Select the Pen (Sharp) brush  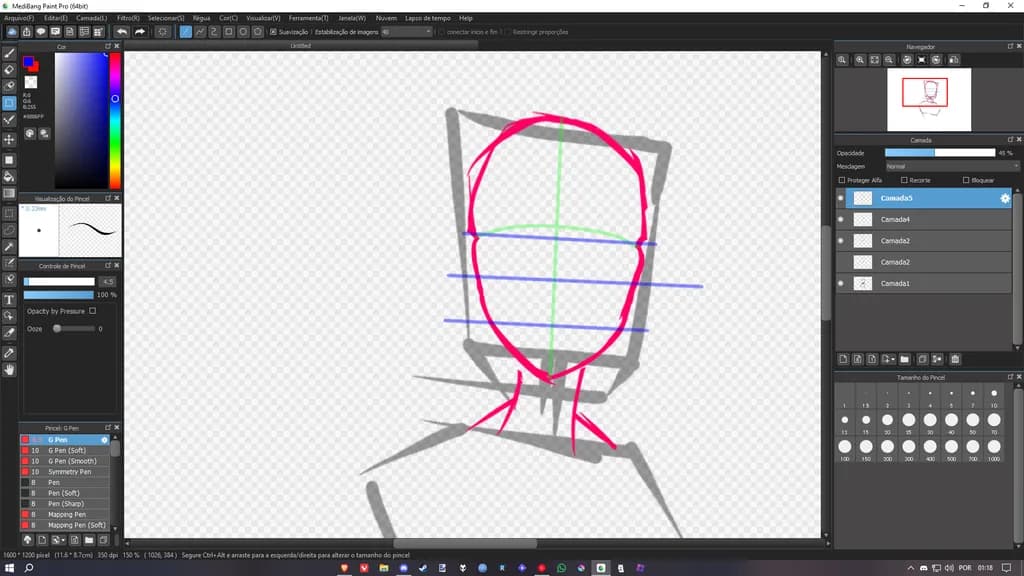[65, 504]
